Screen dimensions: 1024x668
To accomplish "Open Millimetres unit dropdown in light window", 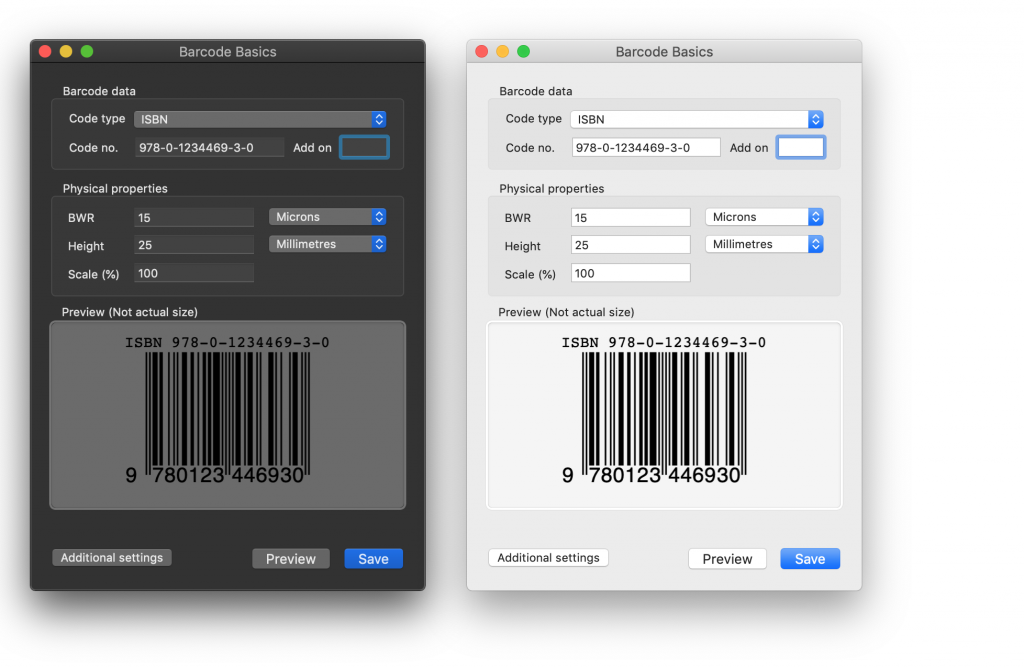I will (x=764, y=244).
